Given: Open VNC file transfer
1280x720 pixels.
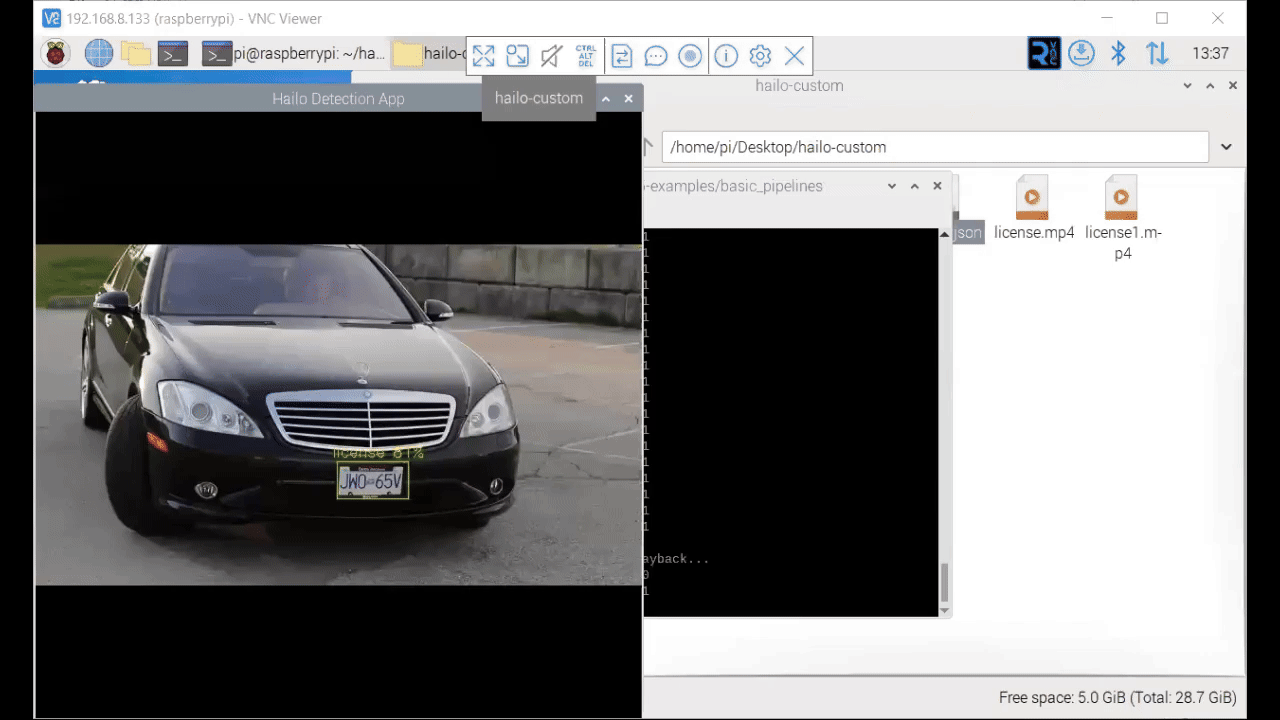Looking at the screenshot, I should click(x=621, y=56).
